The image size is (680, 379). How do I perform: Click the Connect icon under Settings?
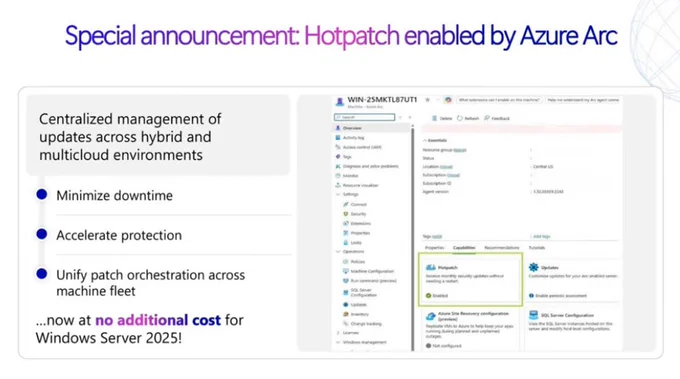point(346,204)
